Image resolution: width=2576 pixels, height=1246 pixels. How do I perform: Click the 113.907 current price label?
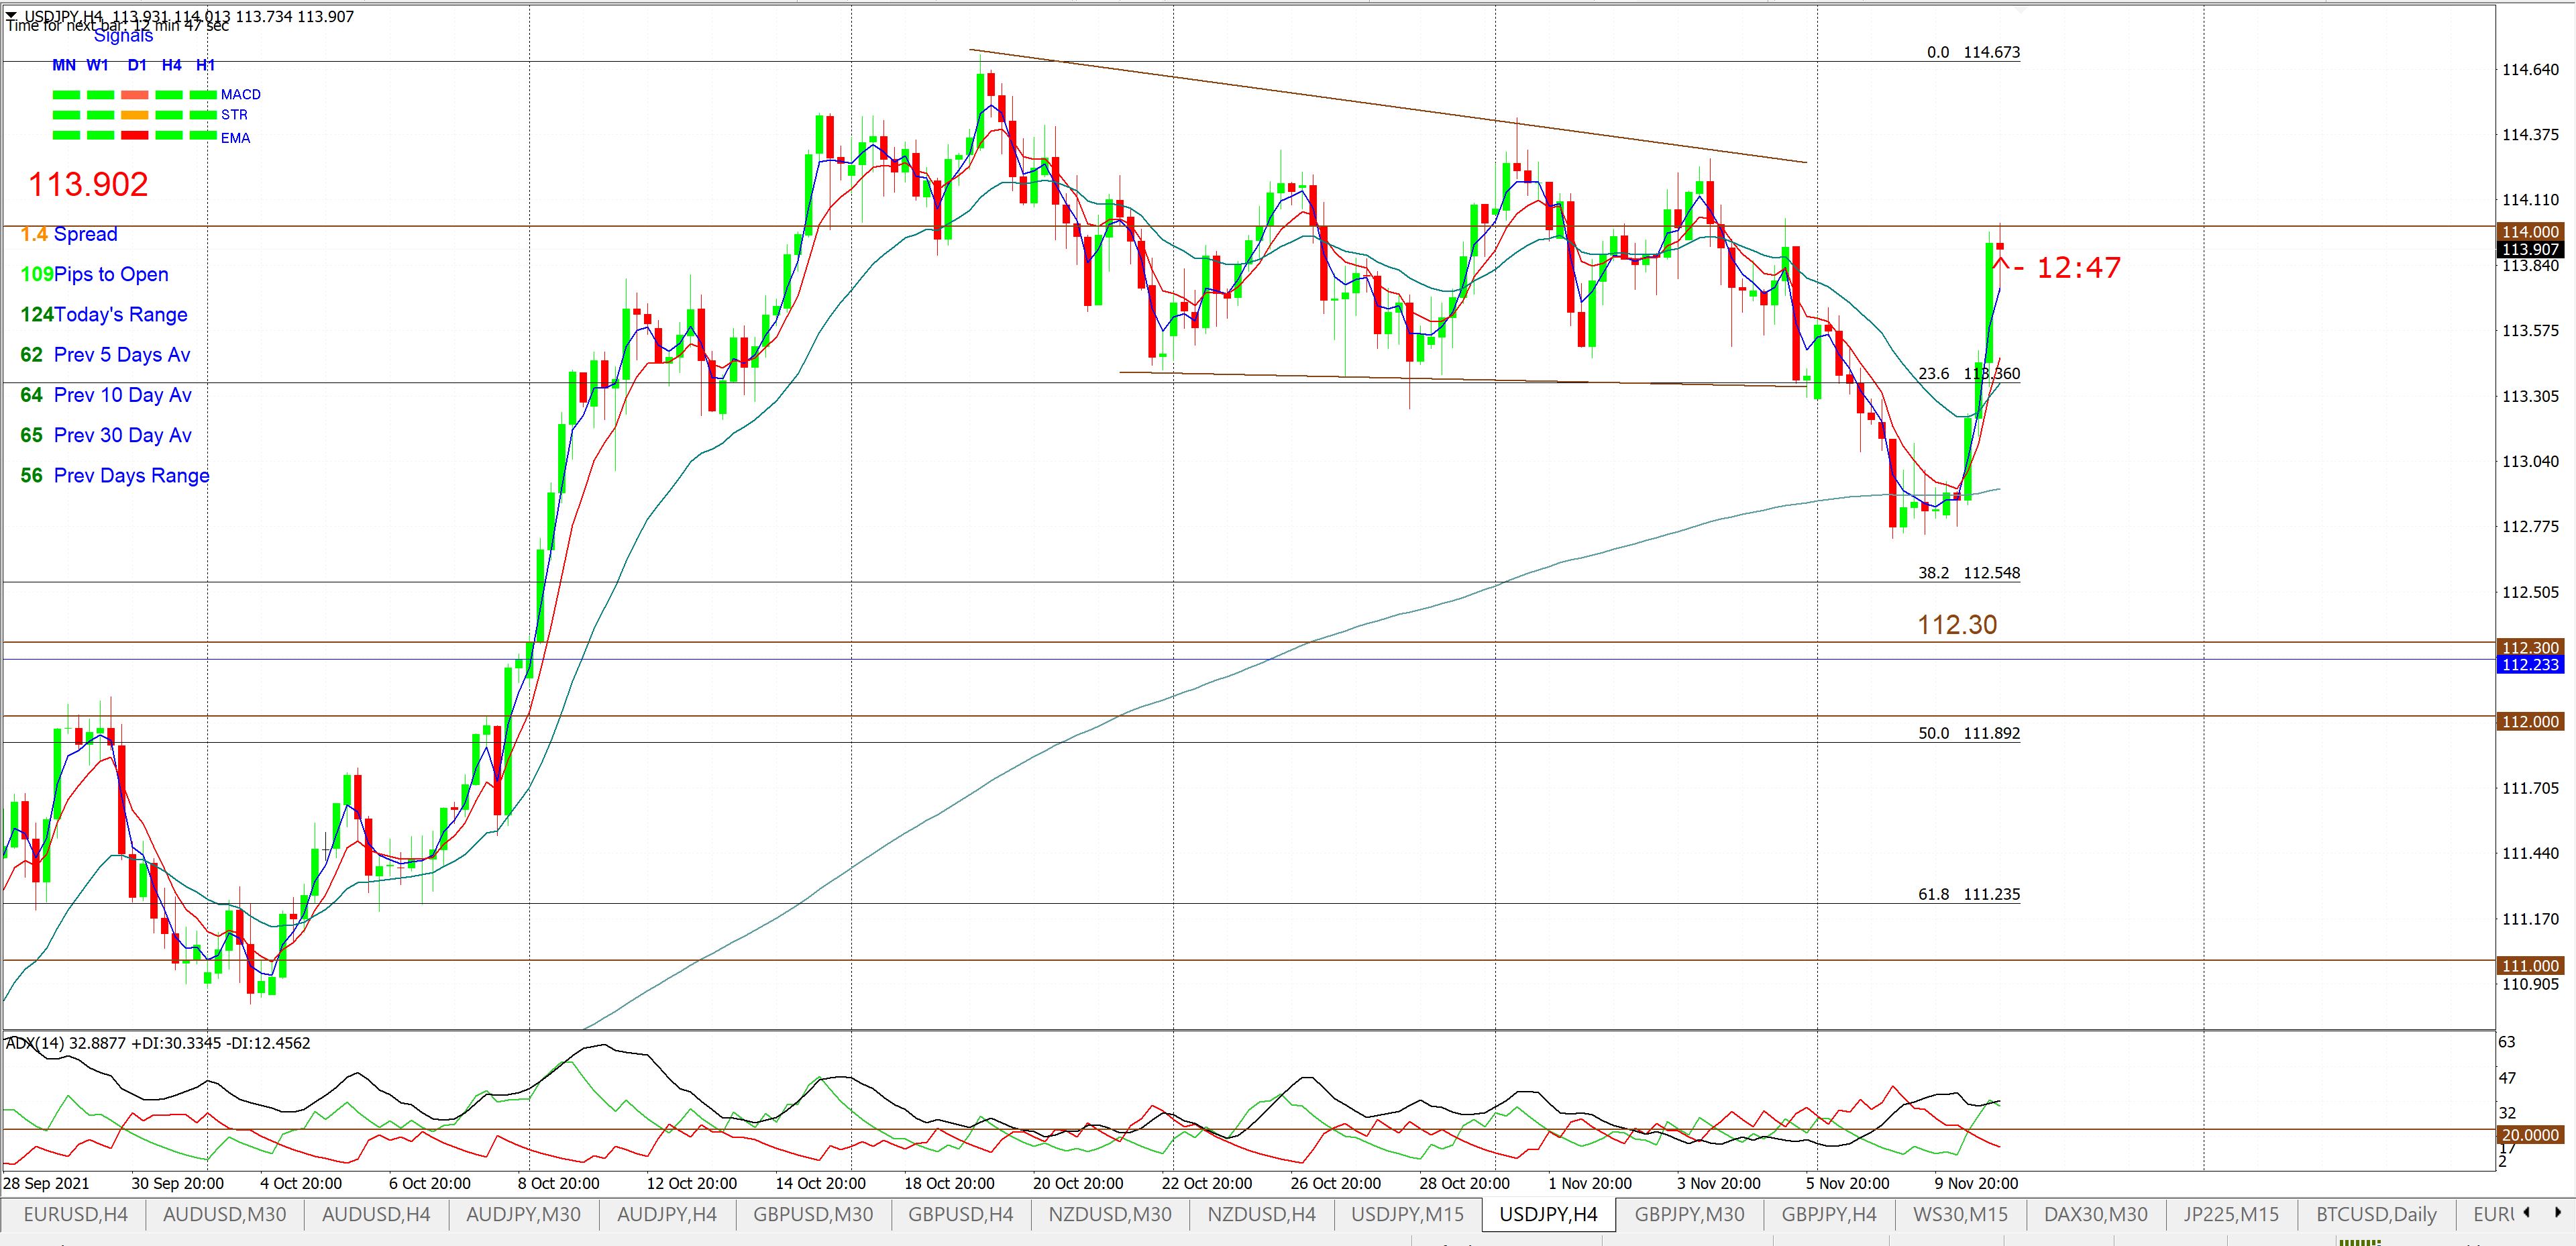(x=2530, y=249)
